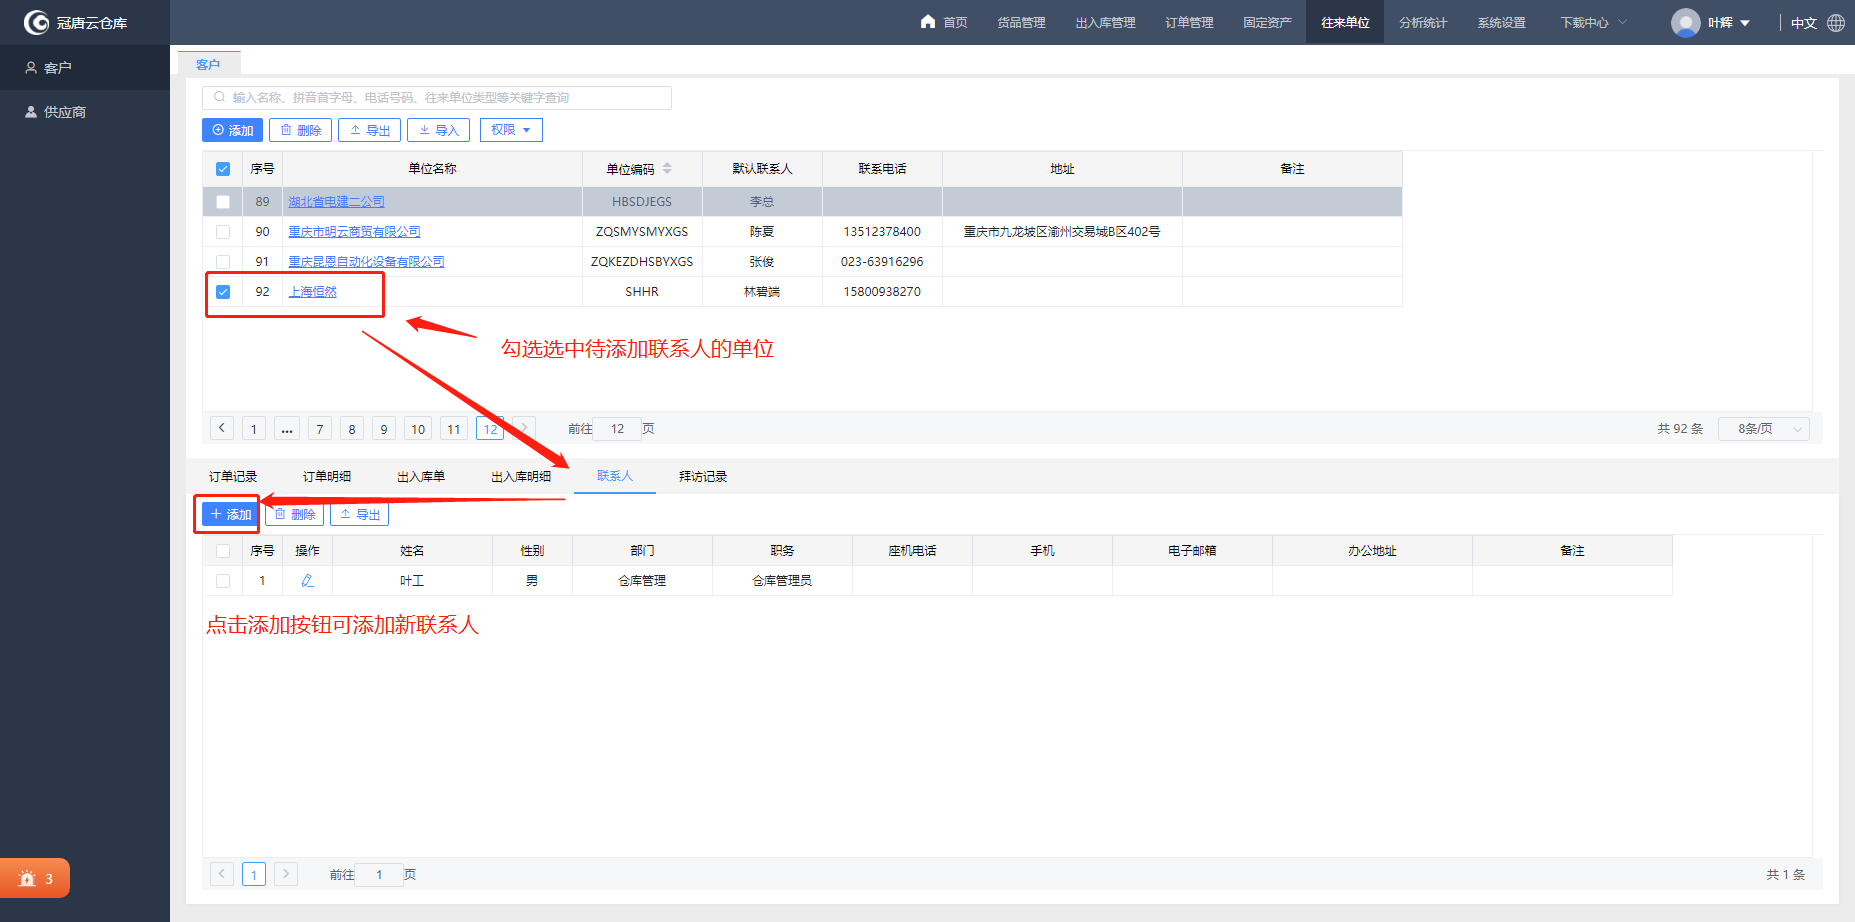The image size is (1855, 922).
Task: Click the top 导出 customer button
Action: click(369, 130)
